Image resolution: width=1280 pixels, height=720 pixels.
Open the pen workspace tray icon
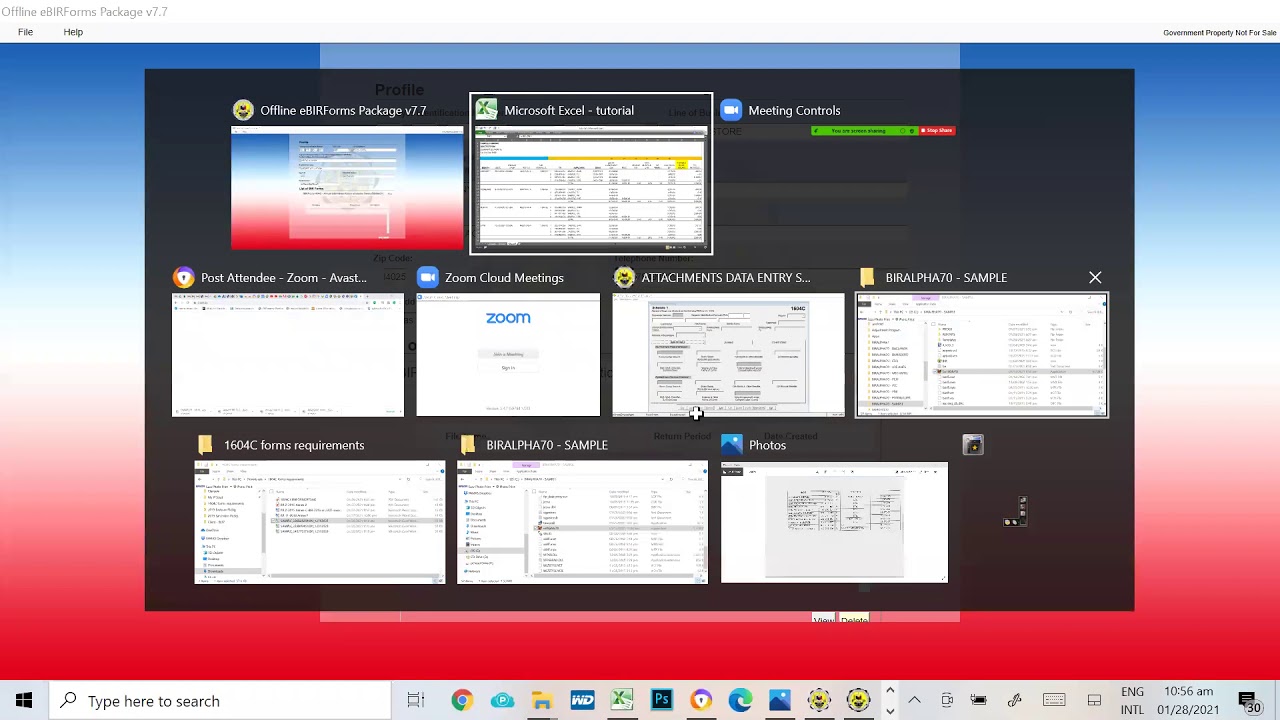tap(1015, 701)
